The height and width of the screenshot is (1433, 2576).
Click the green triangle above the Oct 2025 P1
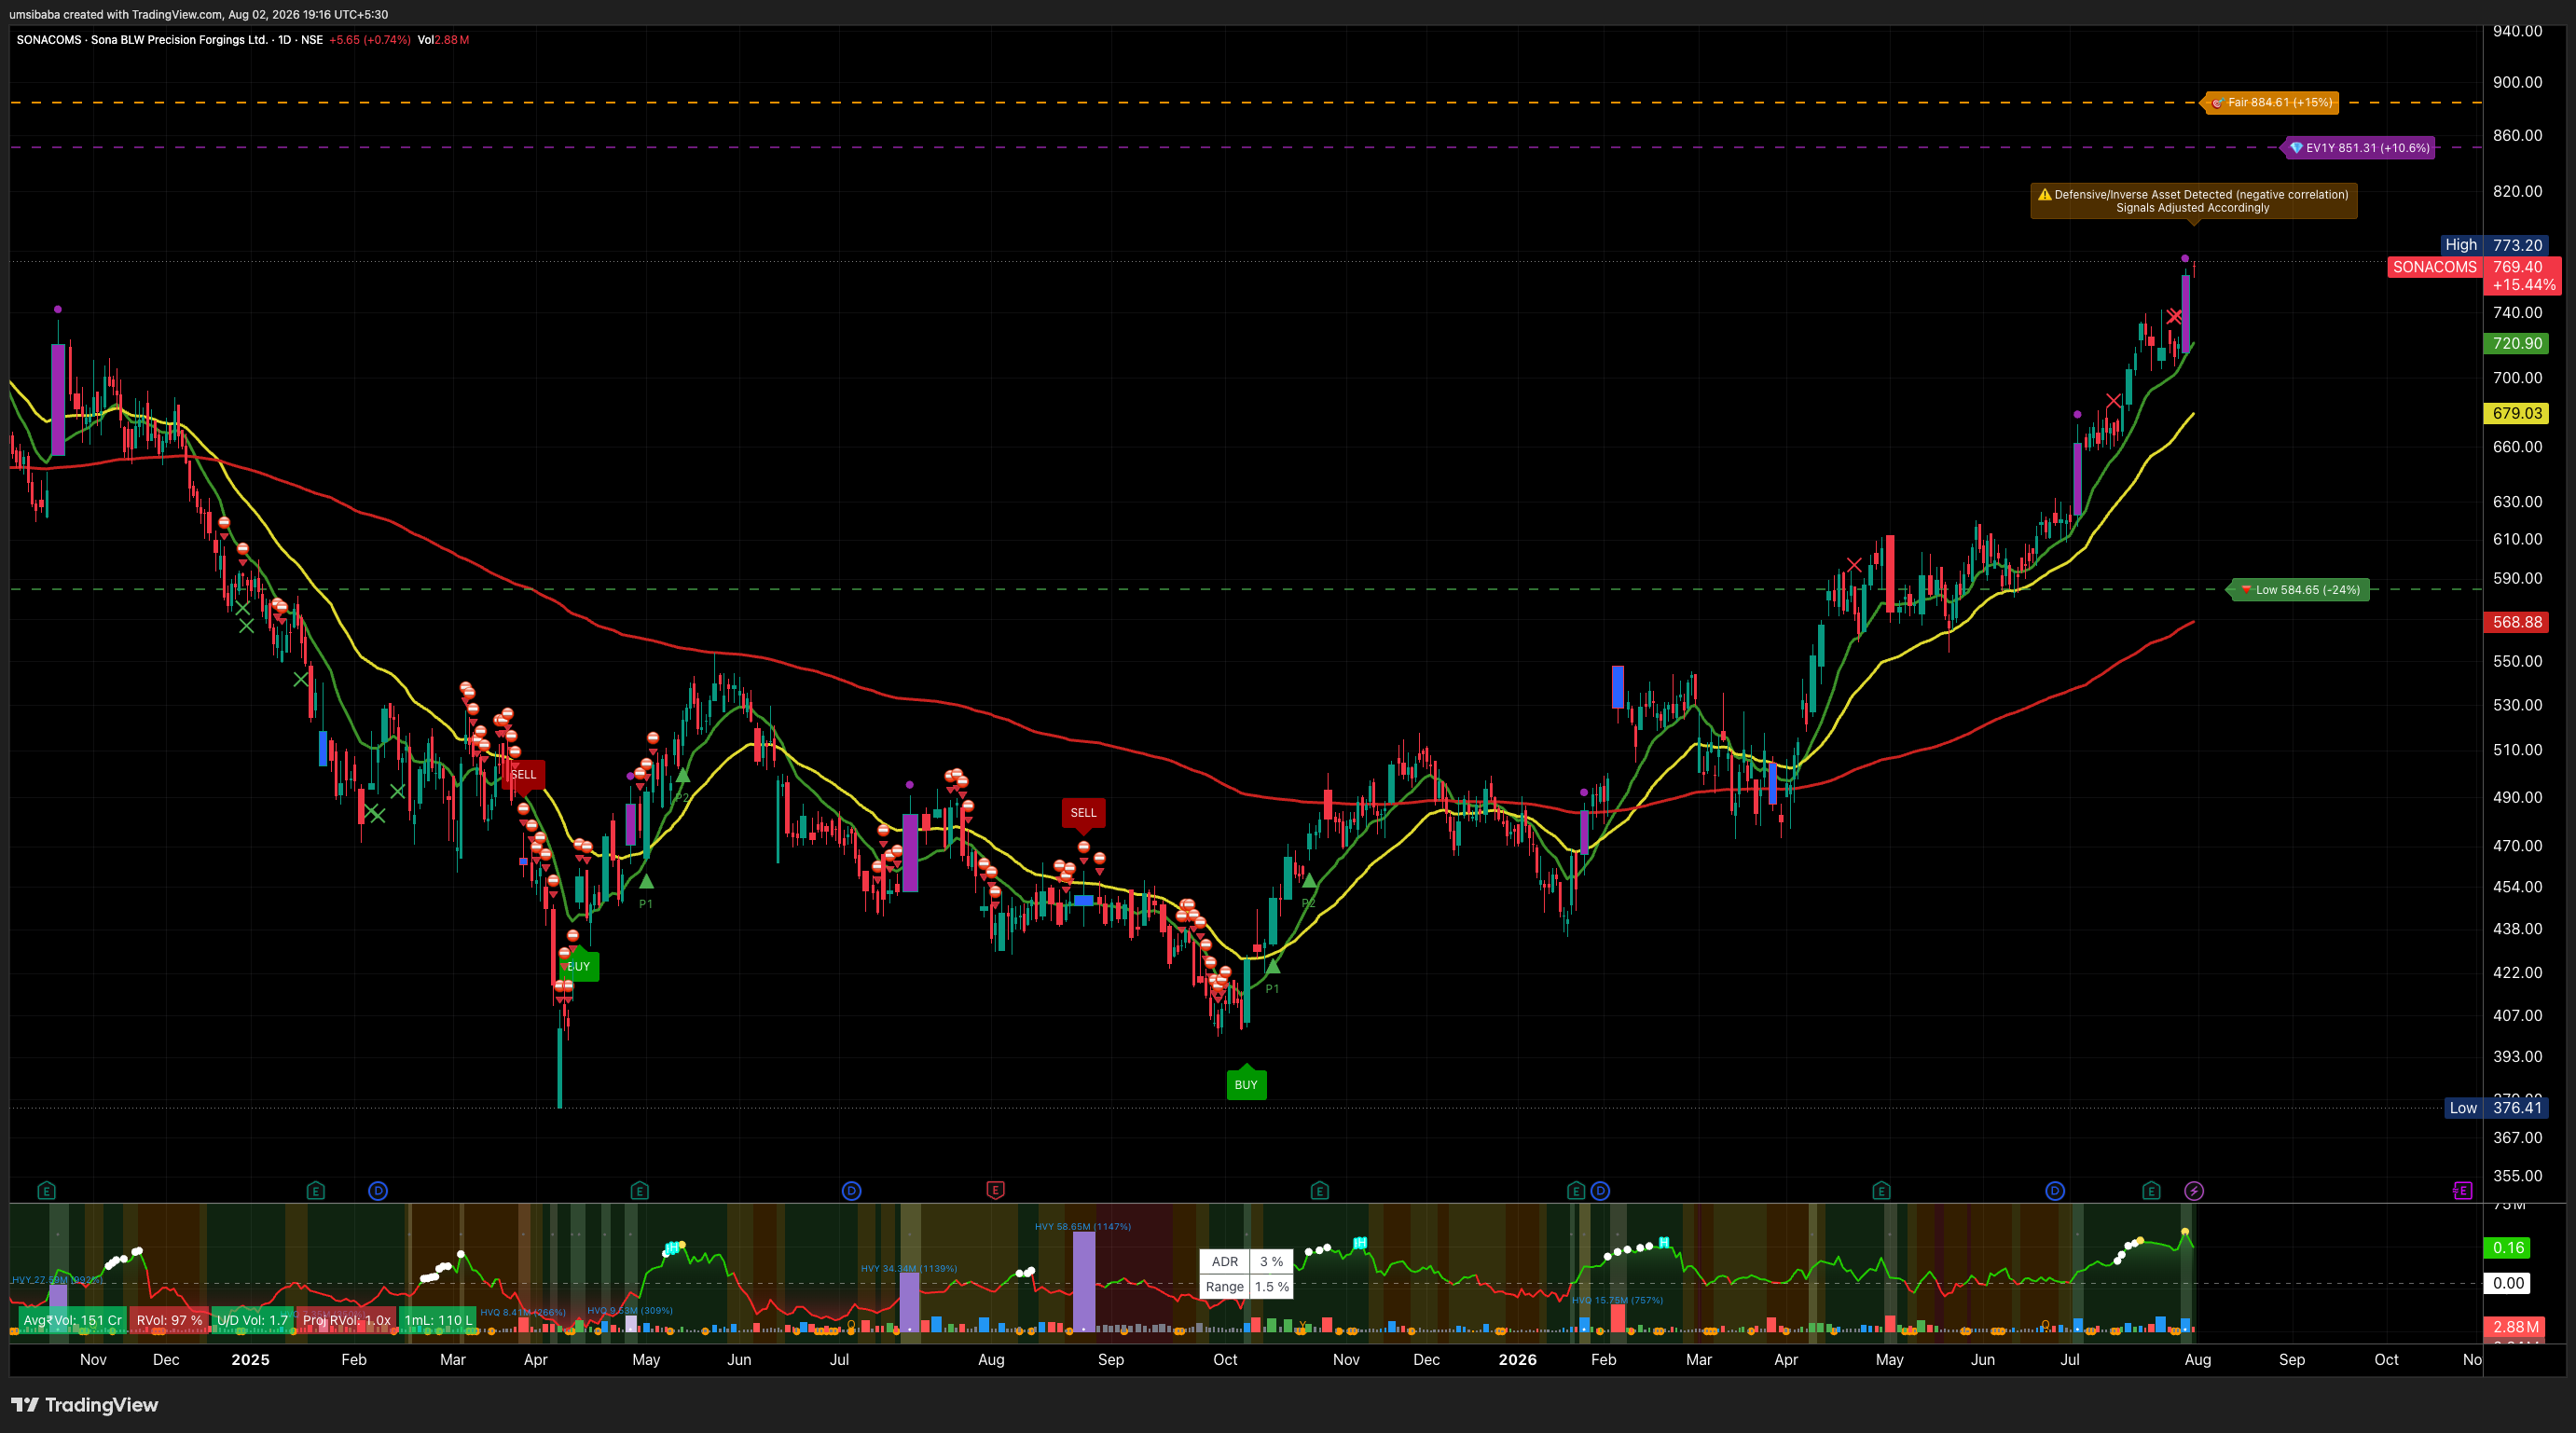click(1272, 966)
